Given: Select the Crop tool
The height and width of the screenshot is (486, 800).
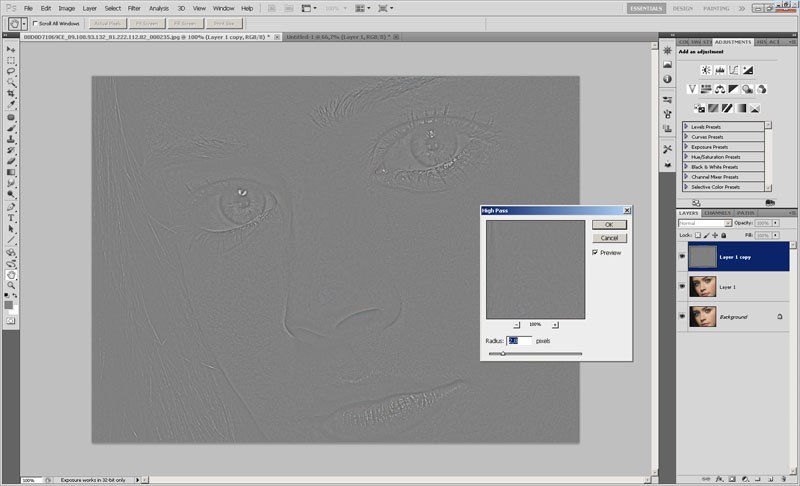Looking at the screenshot, I should coord(11,93).
